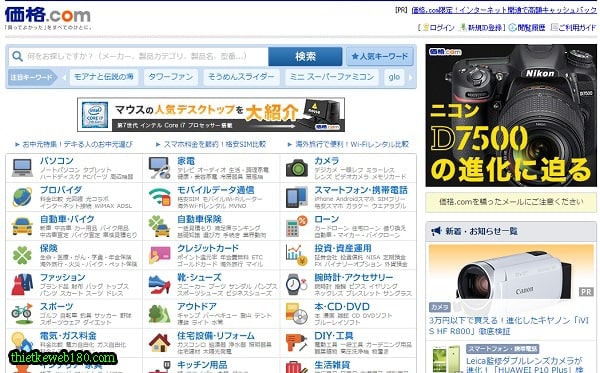Click the HUAWEI green phone thumbnail

click(446, 359)
